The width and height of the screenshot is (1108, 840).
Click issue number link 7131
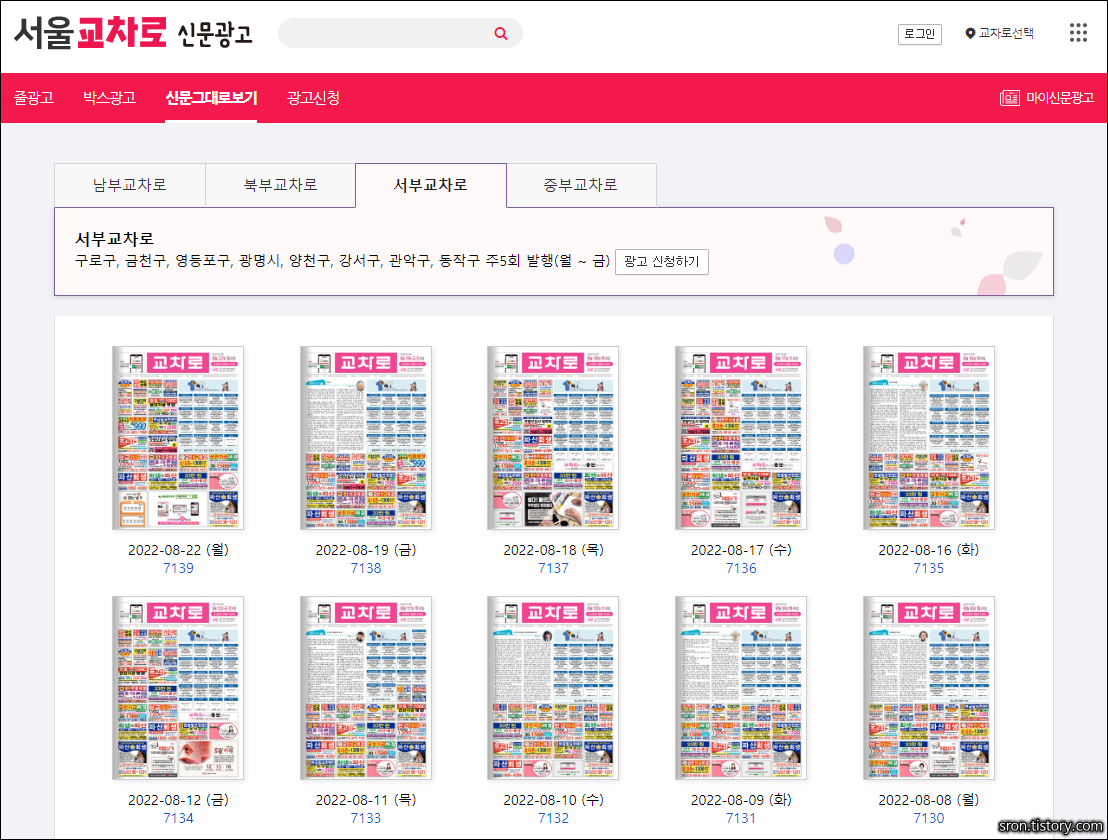tap(741, 818)
